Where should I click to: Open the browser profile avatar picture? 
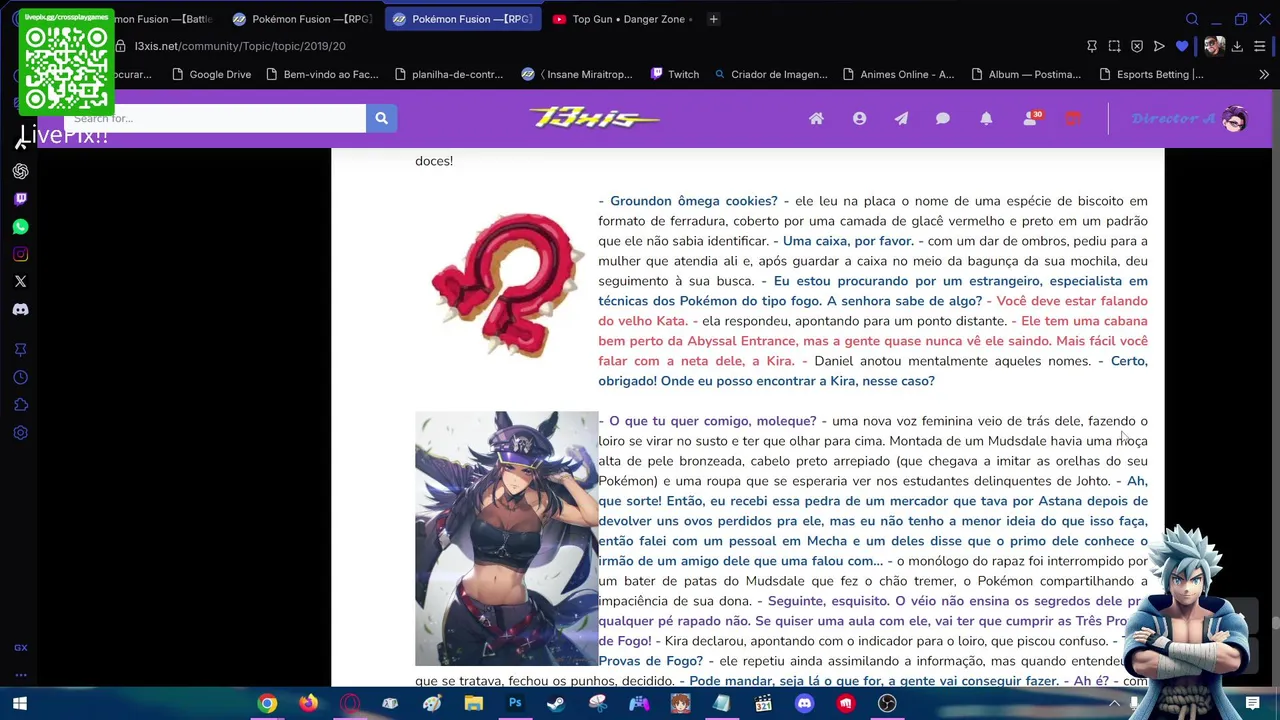[x=1214, y=46]
